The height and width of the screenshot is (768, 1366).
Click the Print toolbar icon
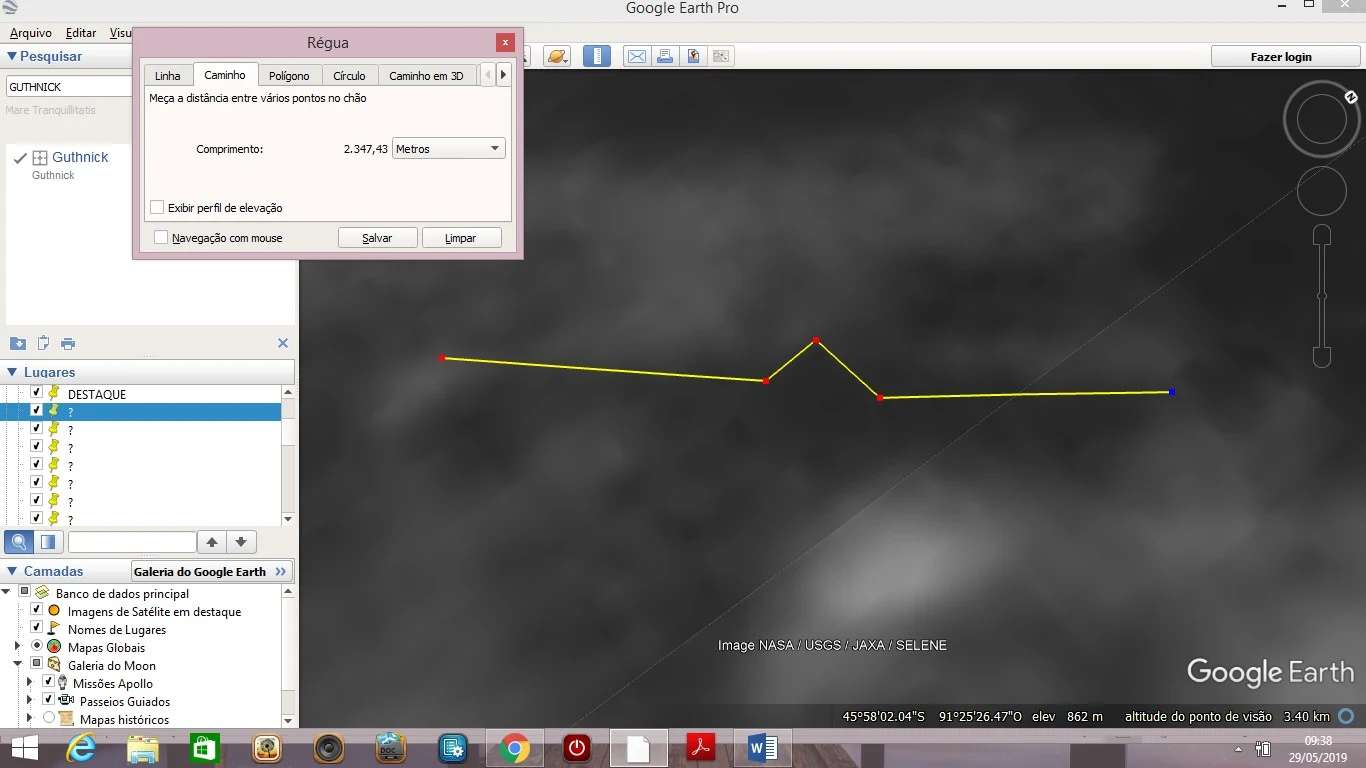(x=664, y=56)
